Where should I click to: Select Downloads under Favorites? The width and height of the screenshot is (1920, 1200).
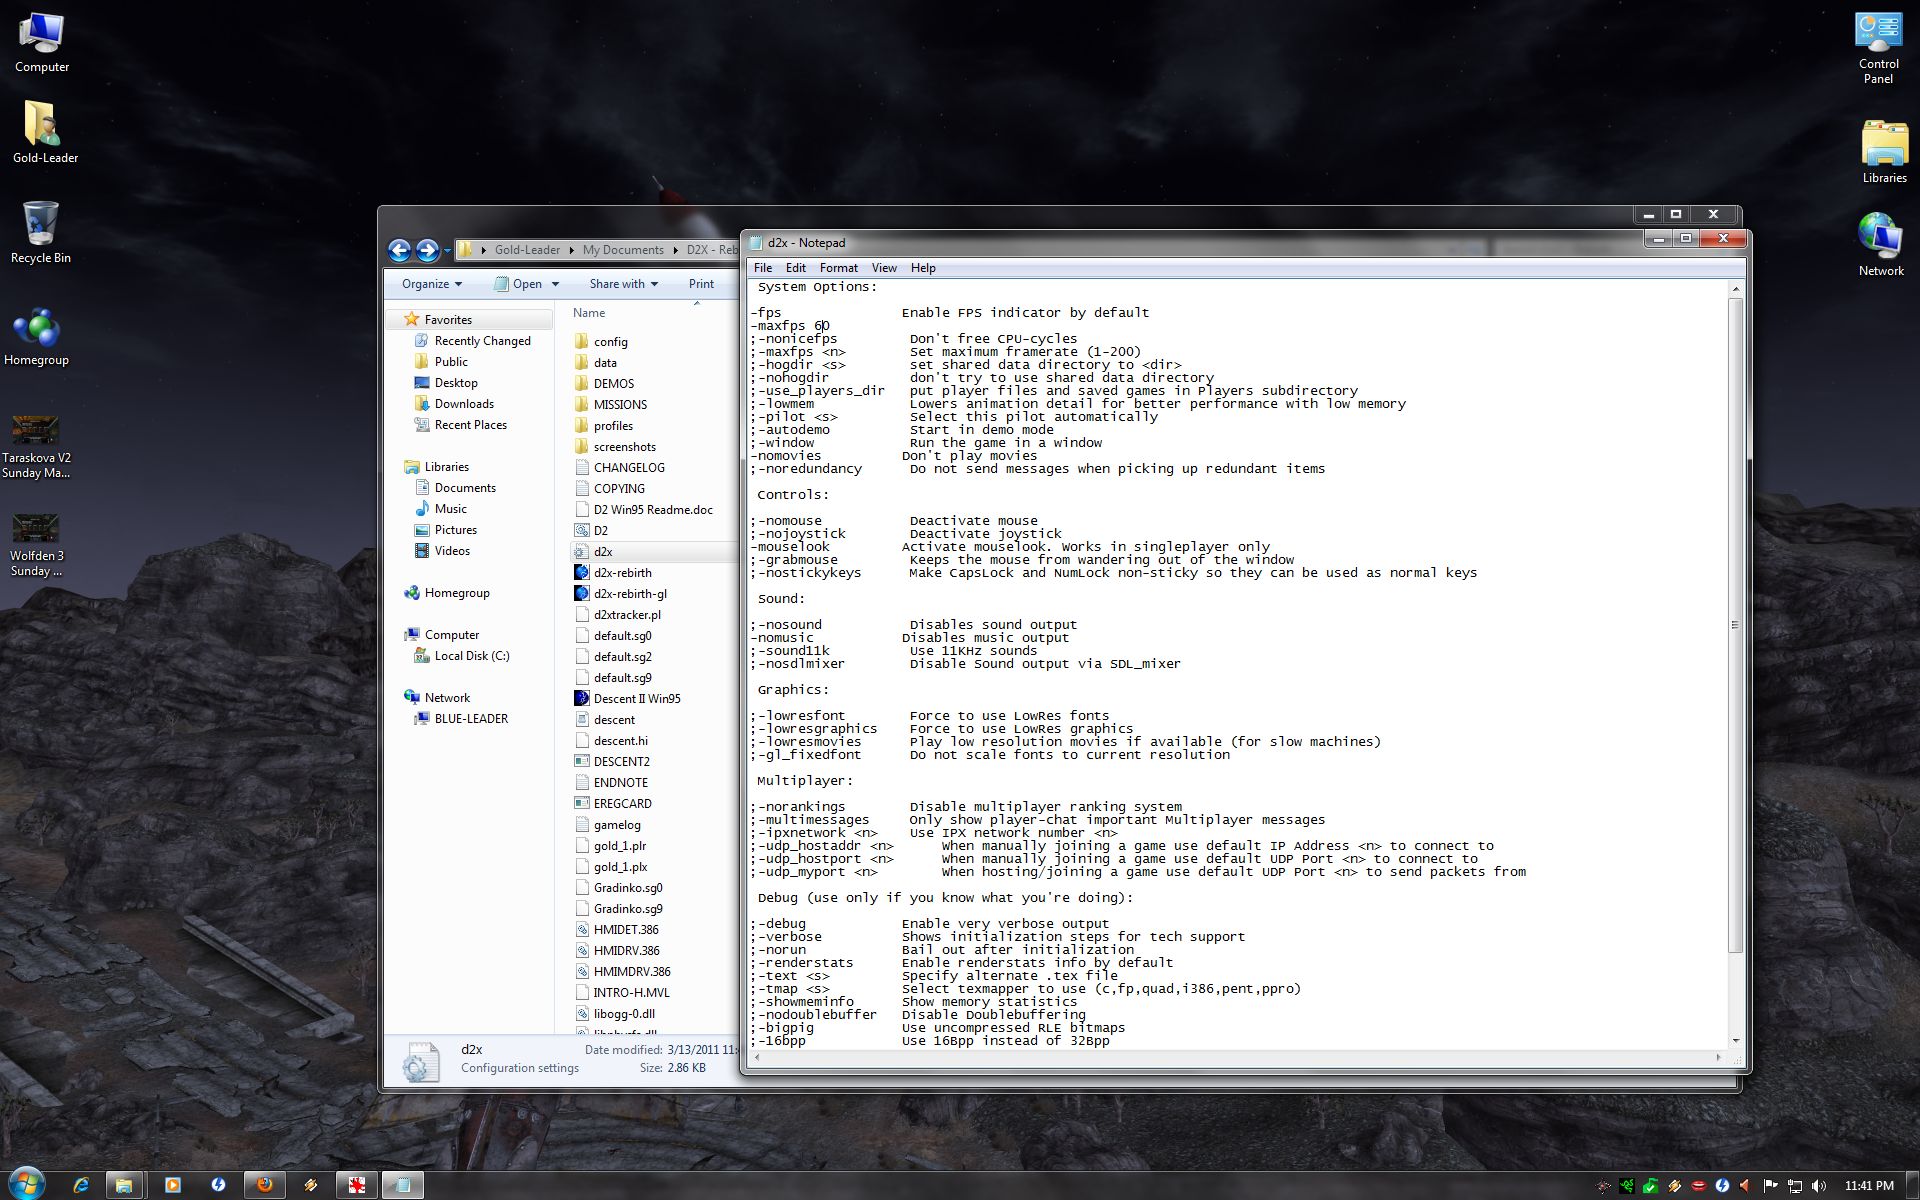tap(464, 404)
